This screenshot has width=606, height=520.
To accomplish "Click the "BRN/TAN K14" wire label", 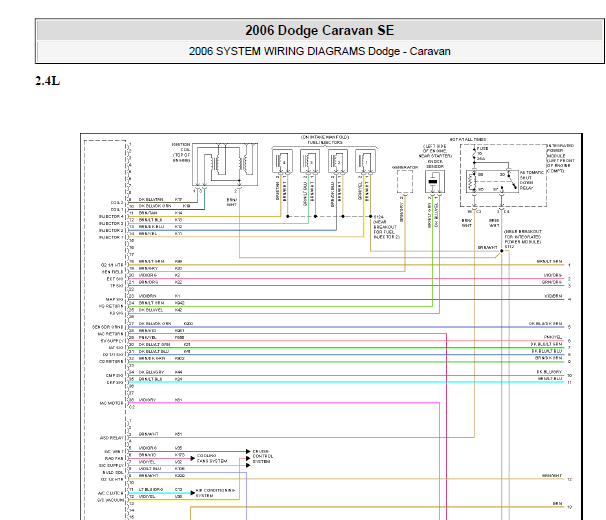I will pos(160,213).
